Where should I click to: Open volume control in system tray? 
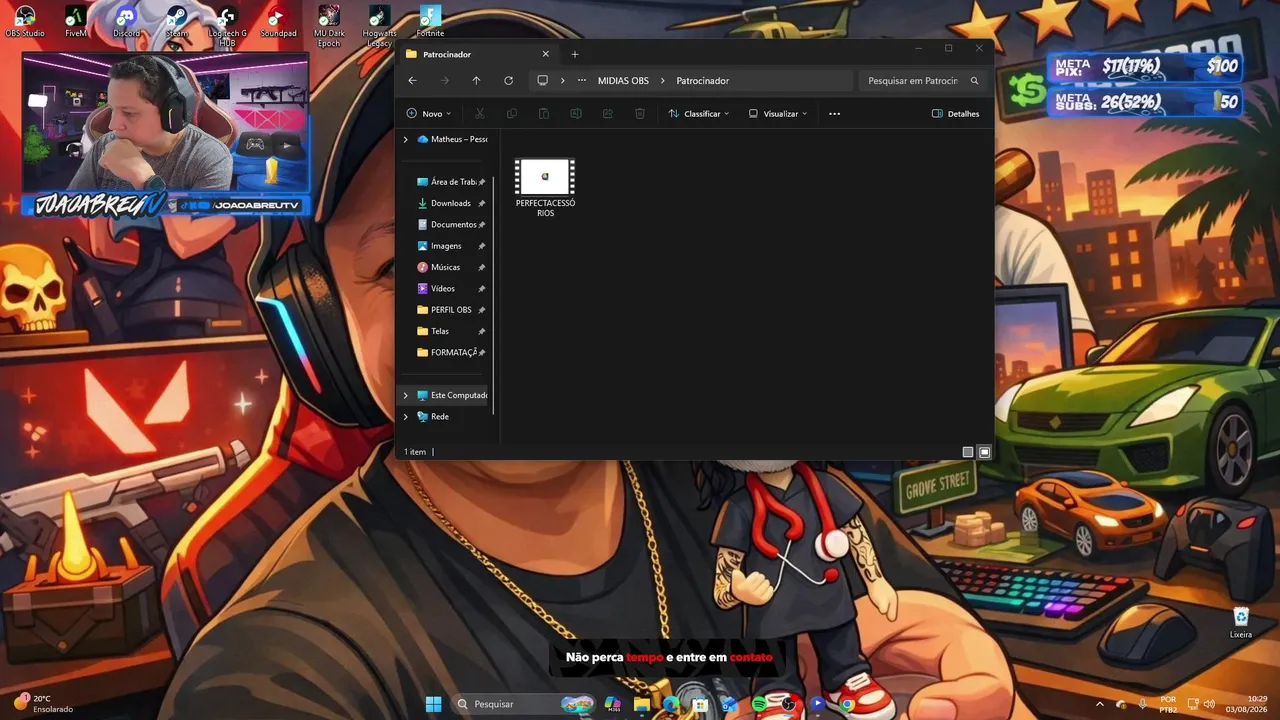[x=1209, y=704]
